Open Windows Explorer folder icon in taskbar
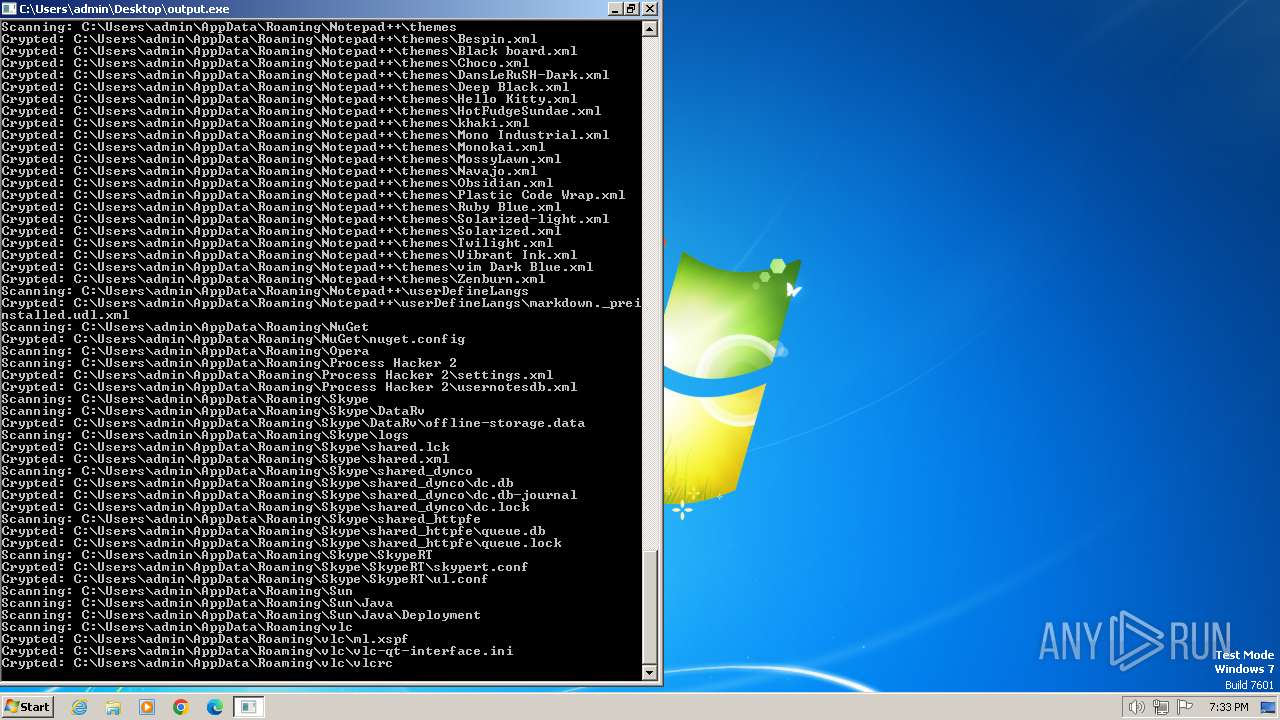 [x=113, y=707]
